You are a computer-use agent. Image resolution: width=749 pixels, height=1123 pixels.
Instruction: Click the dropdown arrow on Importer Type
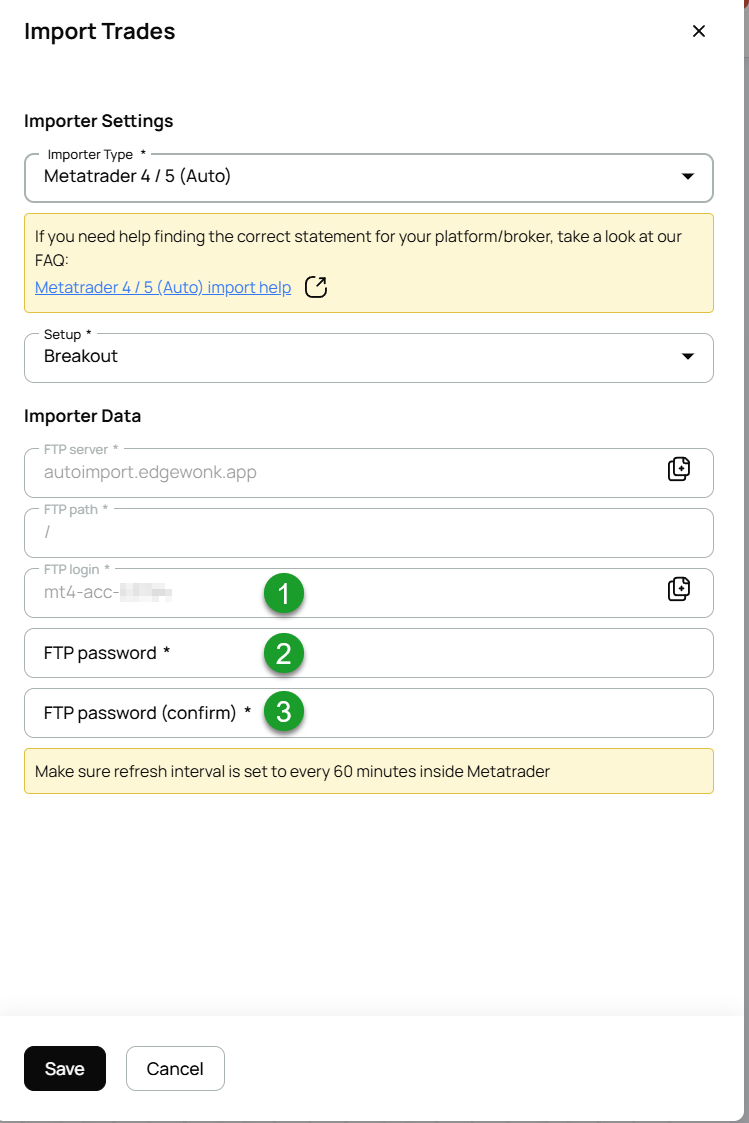[x=688, y=174]
